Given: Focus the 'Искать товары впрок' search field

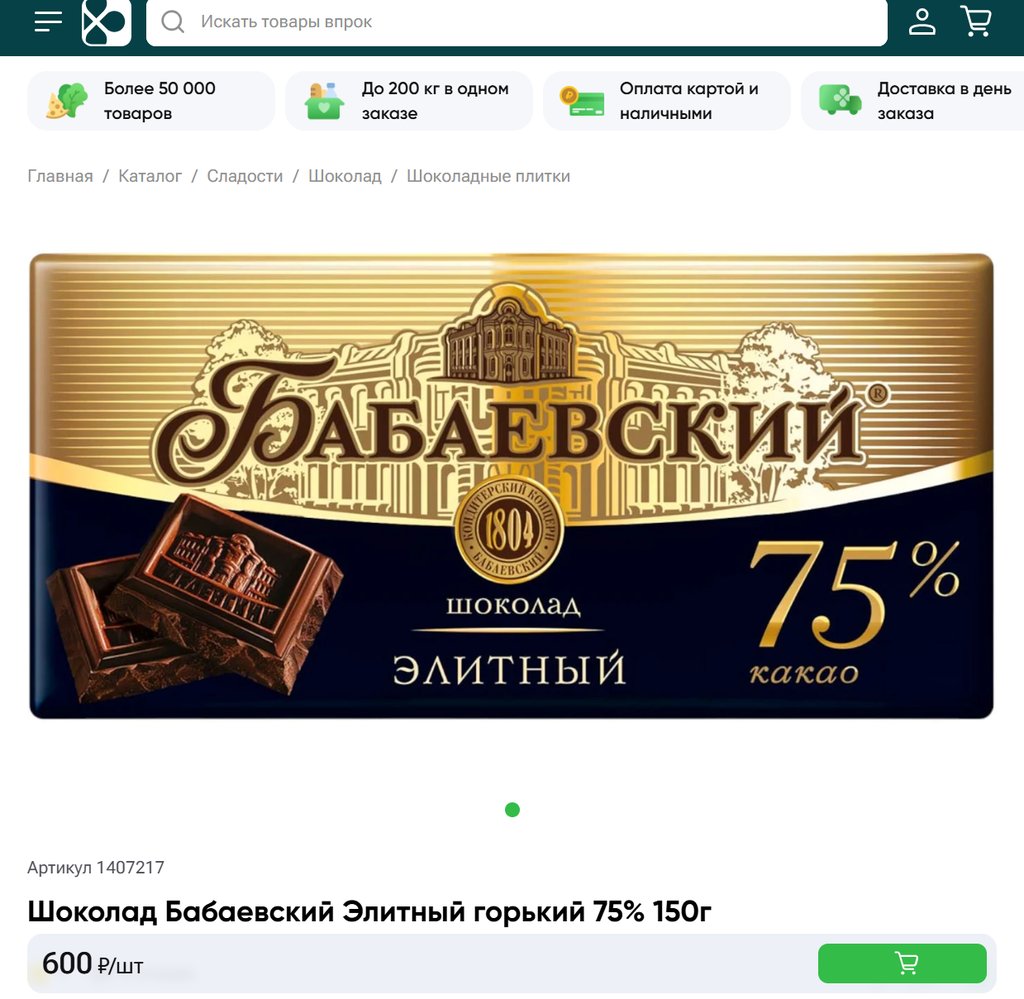Looking at the screenshot, I should tap(517, 22).
